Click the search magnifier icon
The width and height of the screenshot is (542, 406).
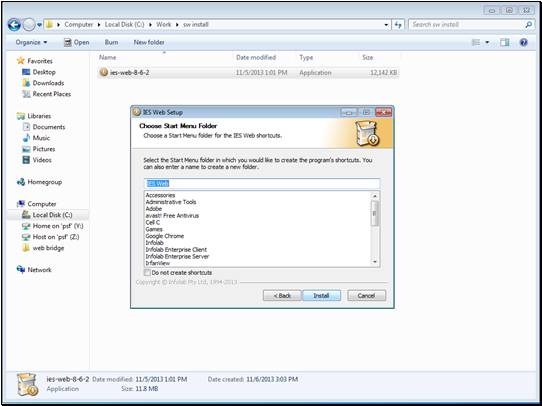528,25
